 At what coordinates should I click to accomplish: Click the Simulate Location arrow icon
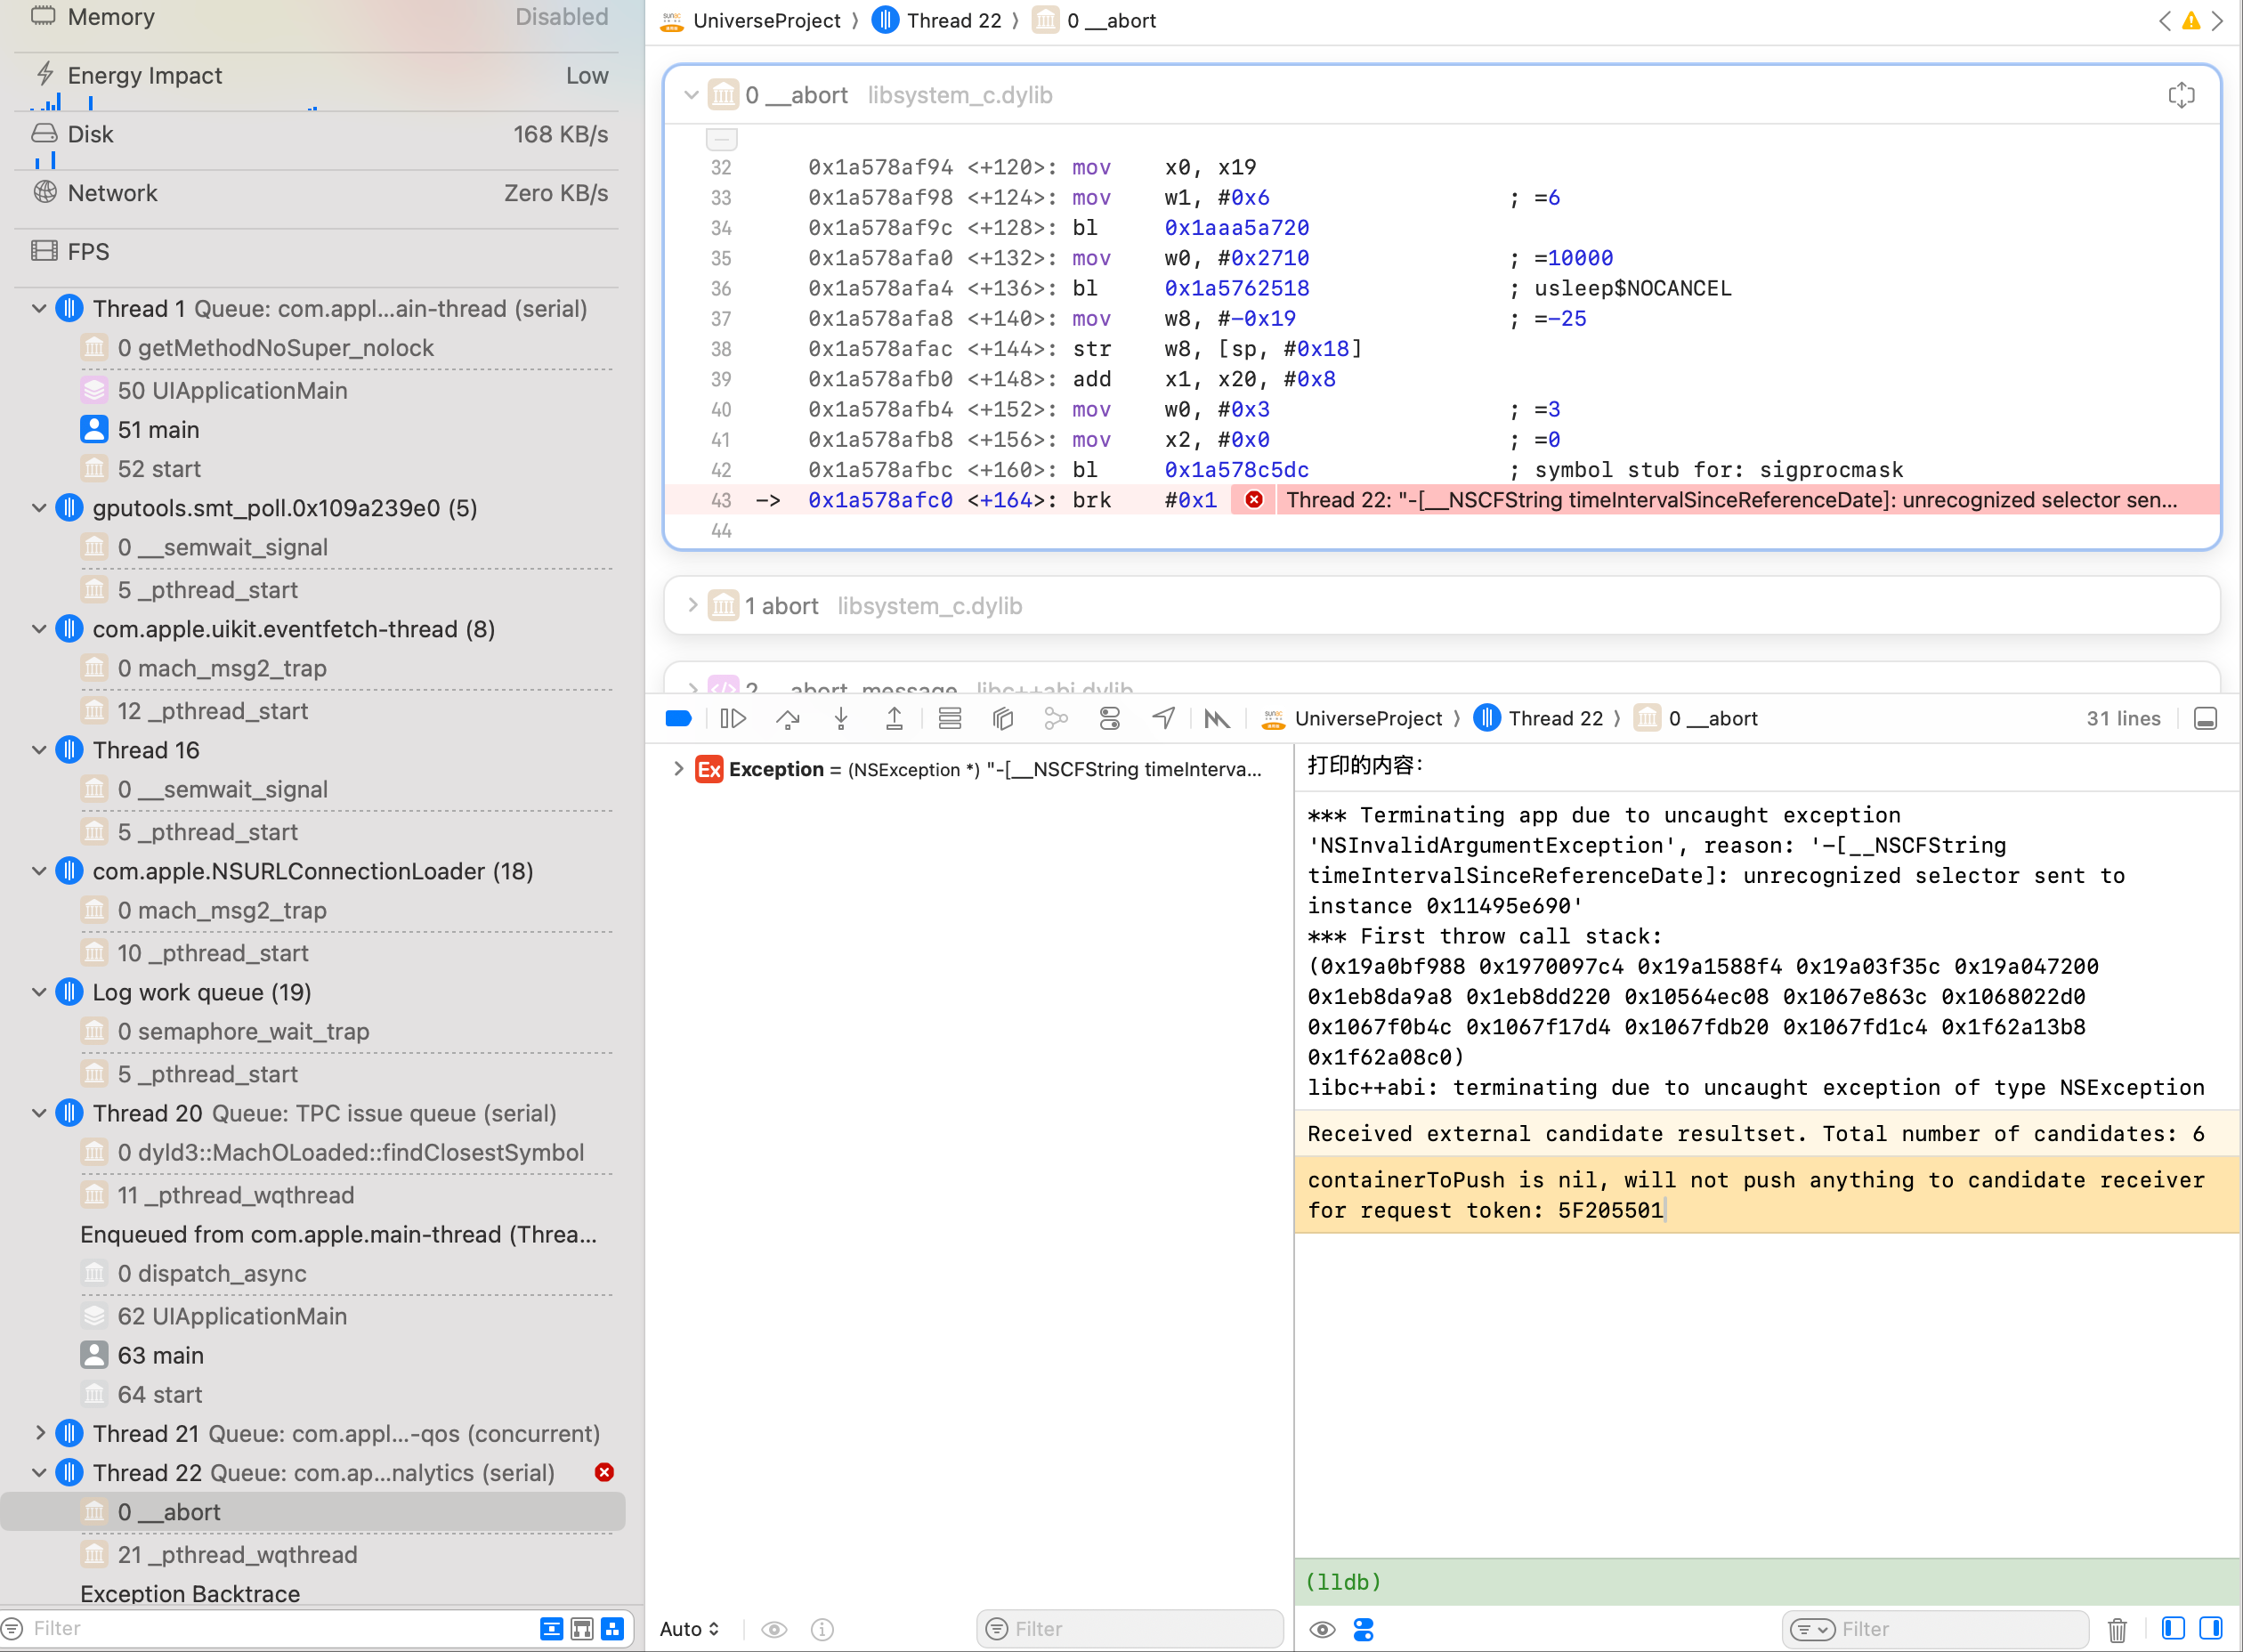(x=1163, y=718)
